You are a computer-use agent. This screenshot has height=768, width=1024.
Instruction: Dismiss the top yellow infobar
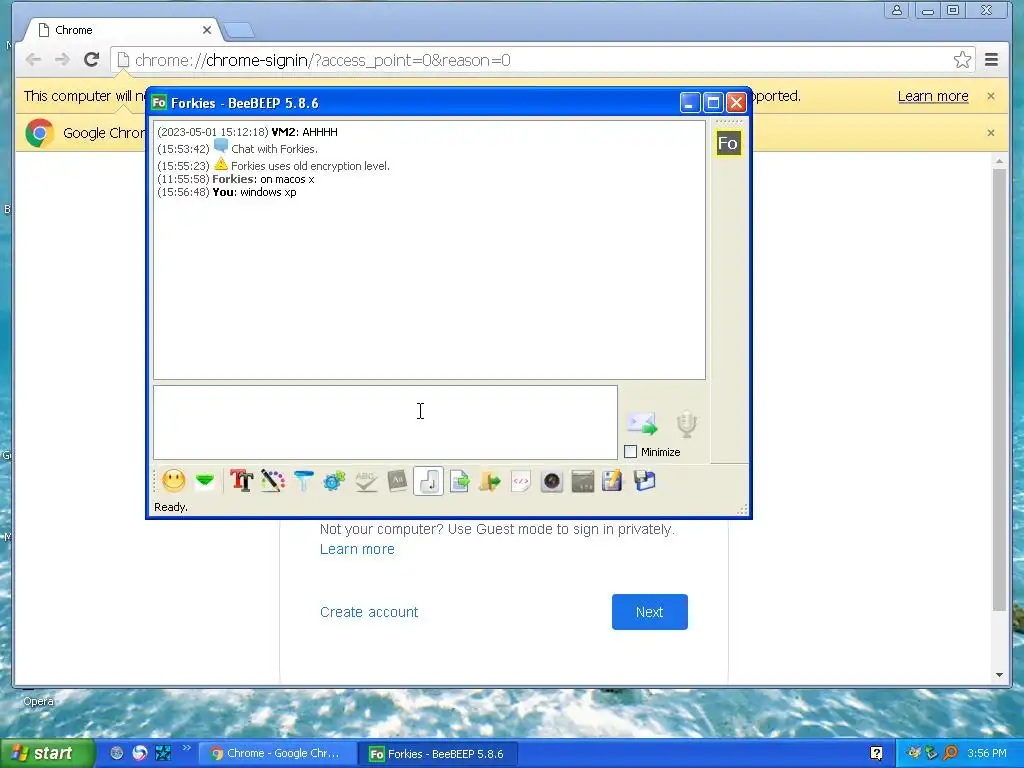(x=991, y=96)
